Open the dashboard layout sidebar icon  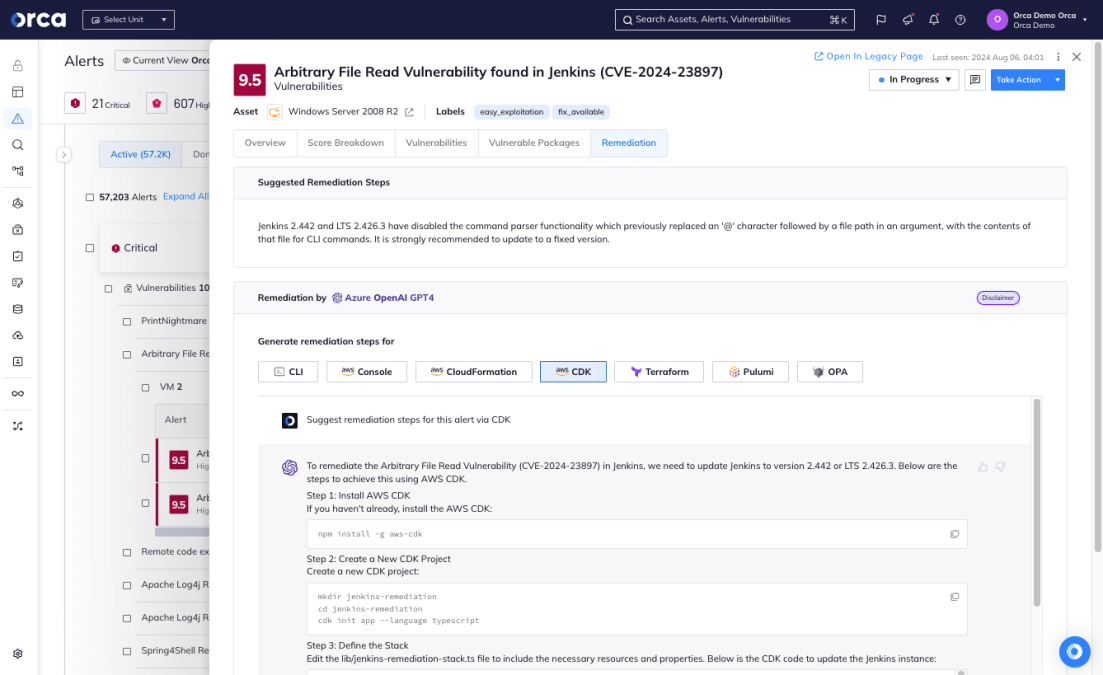[18, 91]
